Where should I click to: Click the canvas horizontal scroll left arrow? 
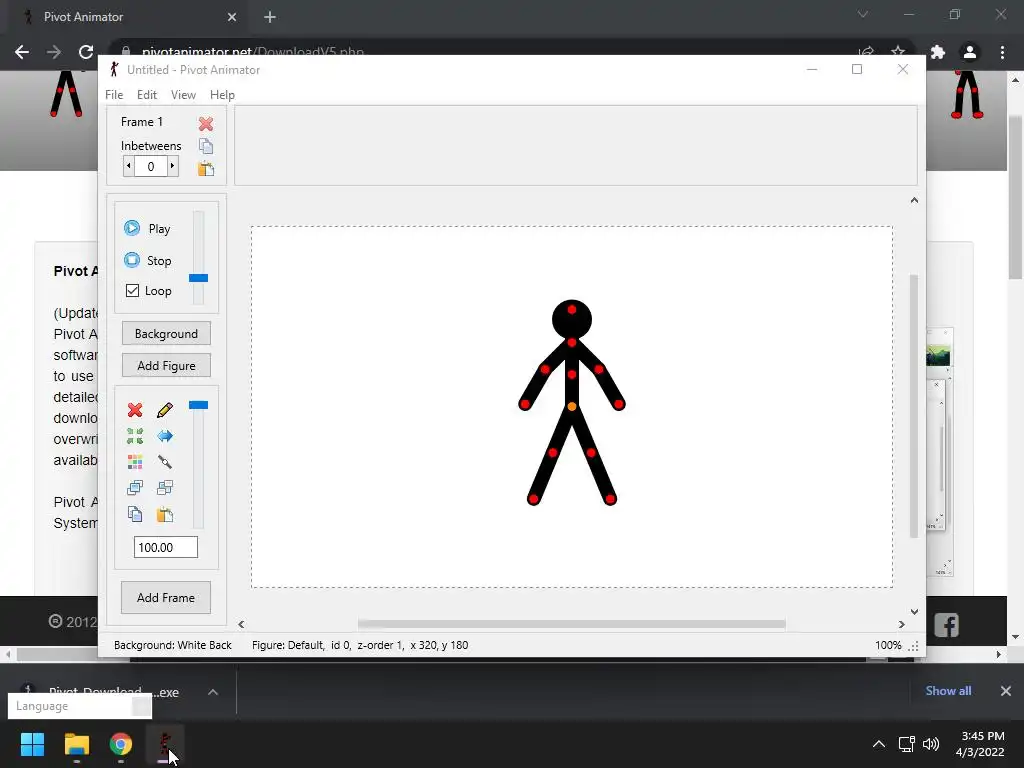coord(242,624)
